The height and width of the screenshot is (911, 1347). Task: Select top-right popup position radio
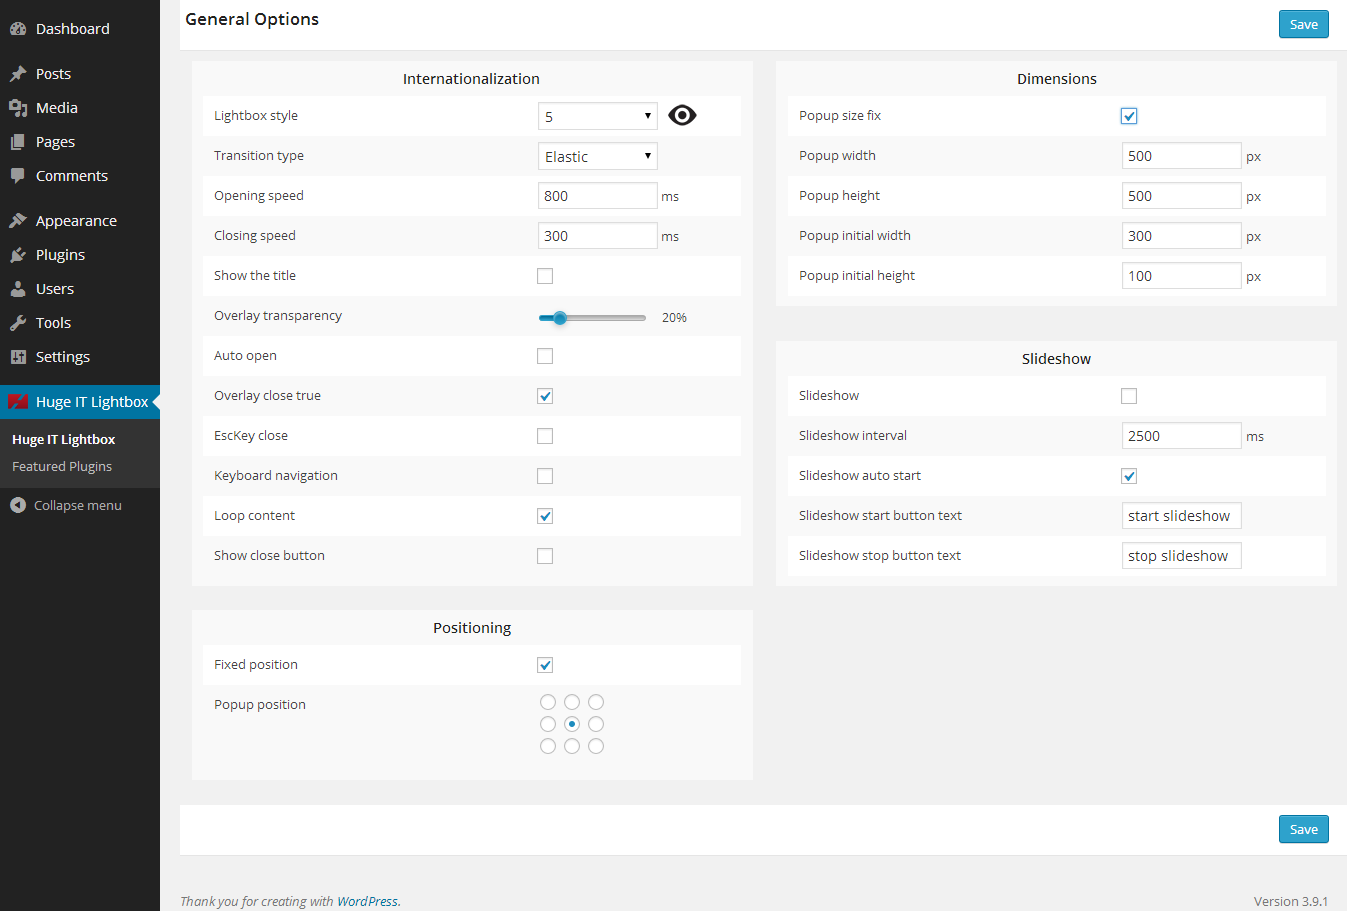click(x=596, y=702)
